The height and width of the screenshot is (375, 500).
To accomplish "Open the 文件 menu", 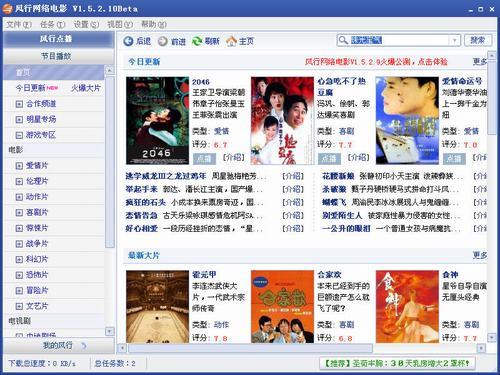I will click(x=19, y=24).
